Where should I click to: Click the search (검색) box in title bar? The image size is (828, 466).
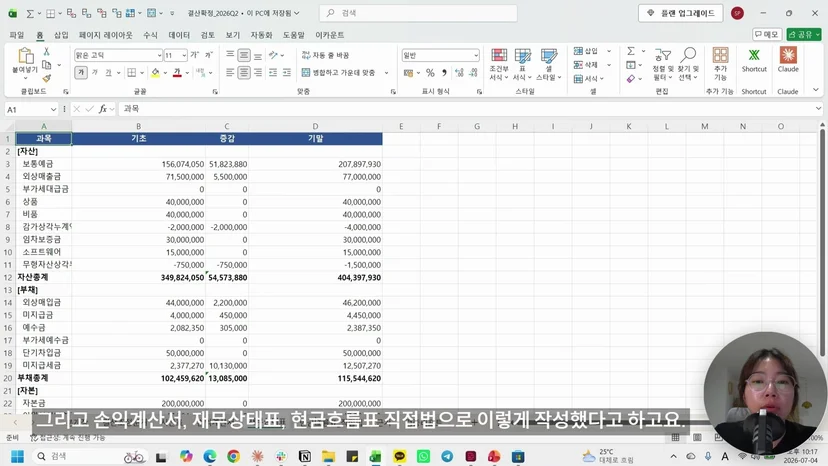pos(418,13)
